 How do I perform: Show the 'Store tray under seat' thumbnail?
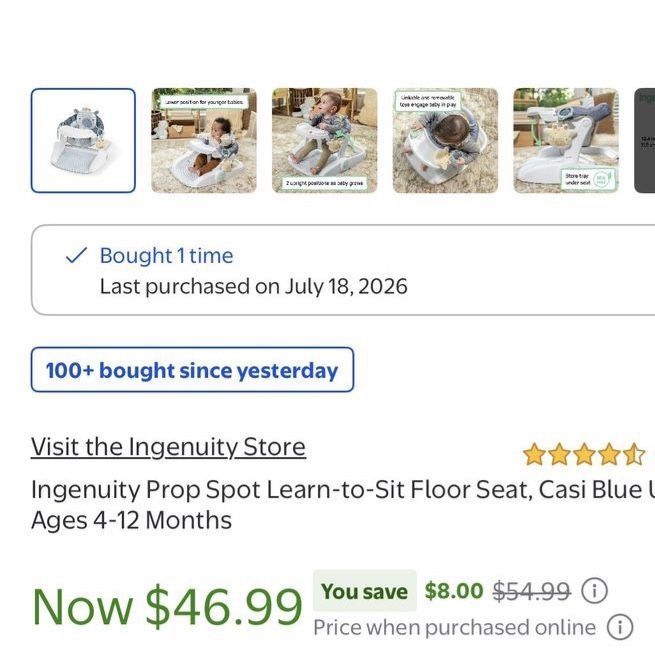click(566, 140)
